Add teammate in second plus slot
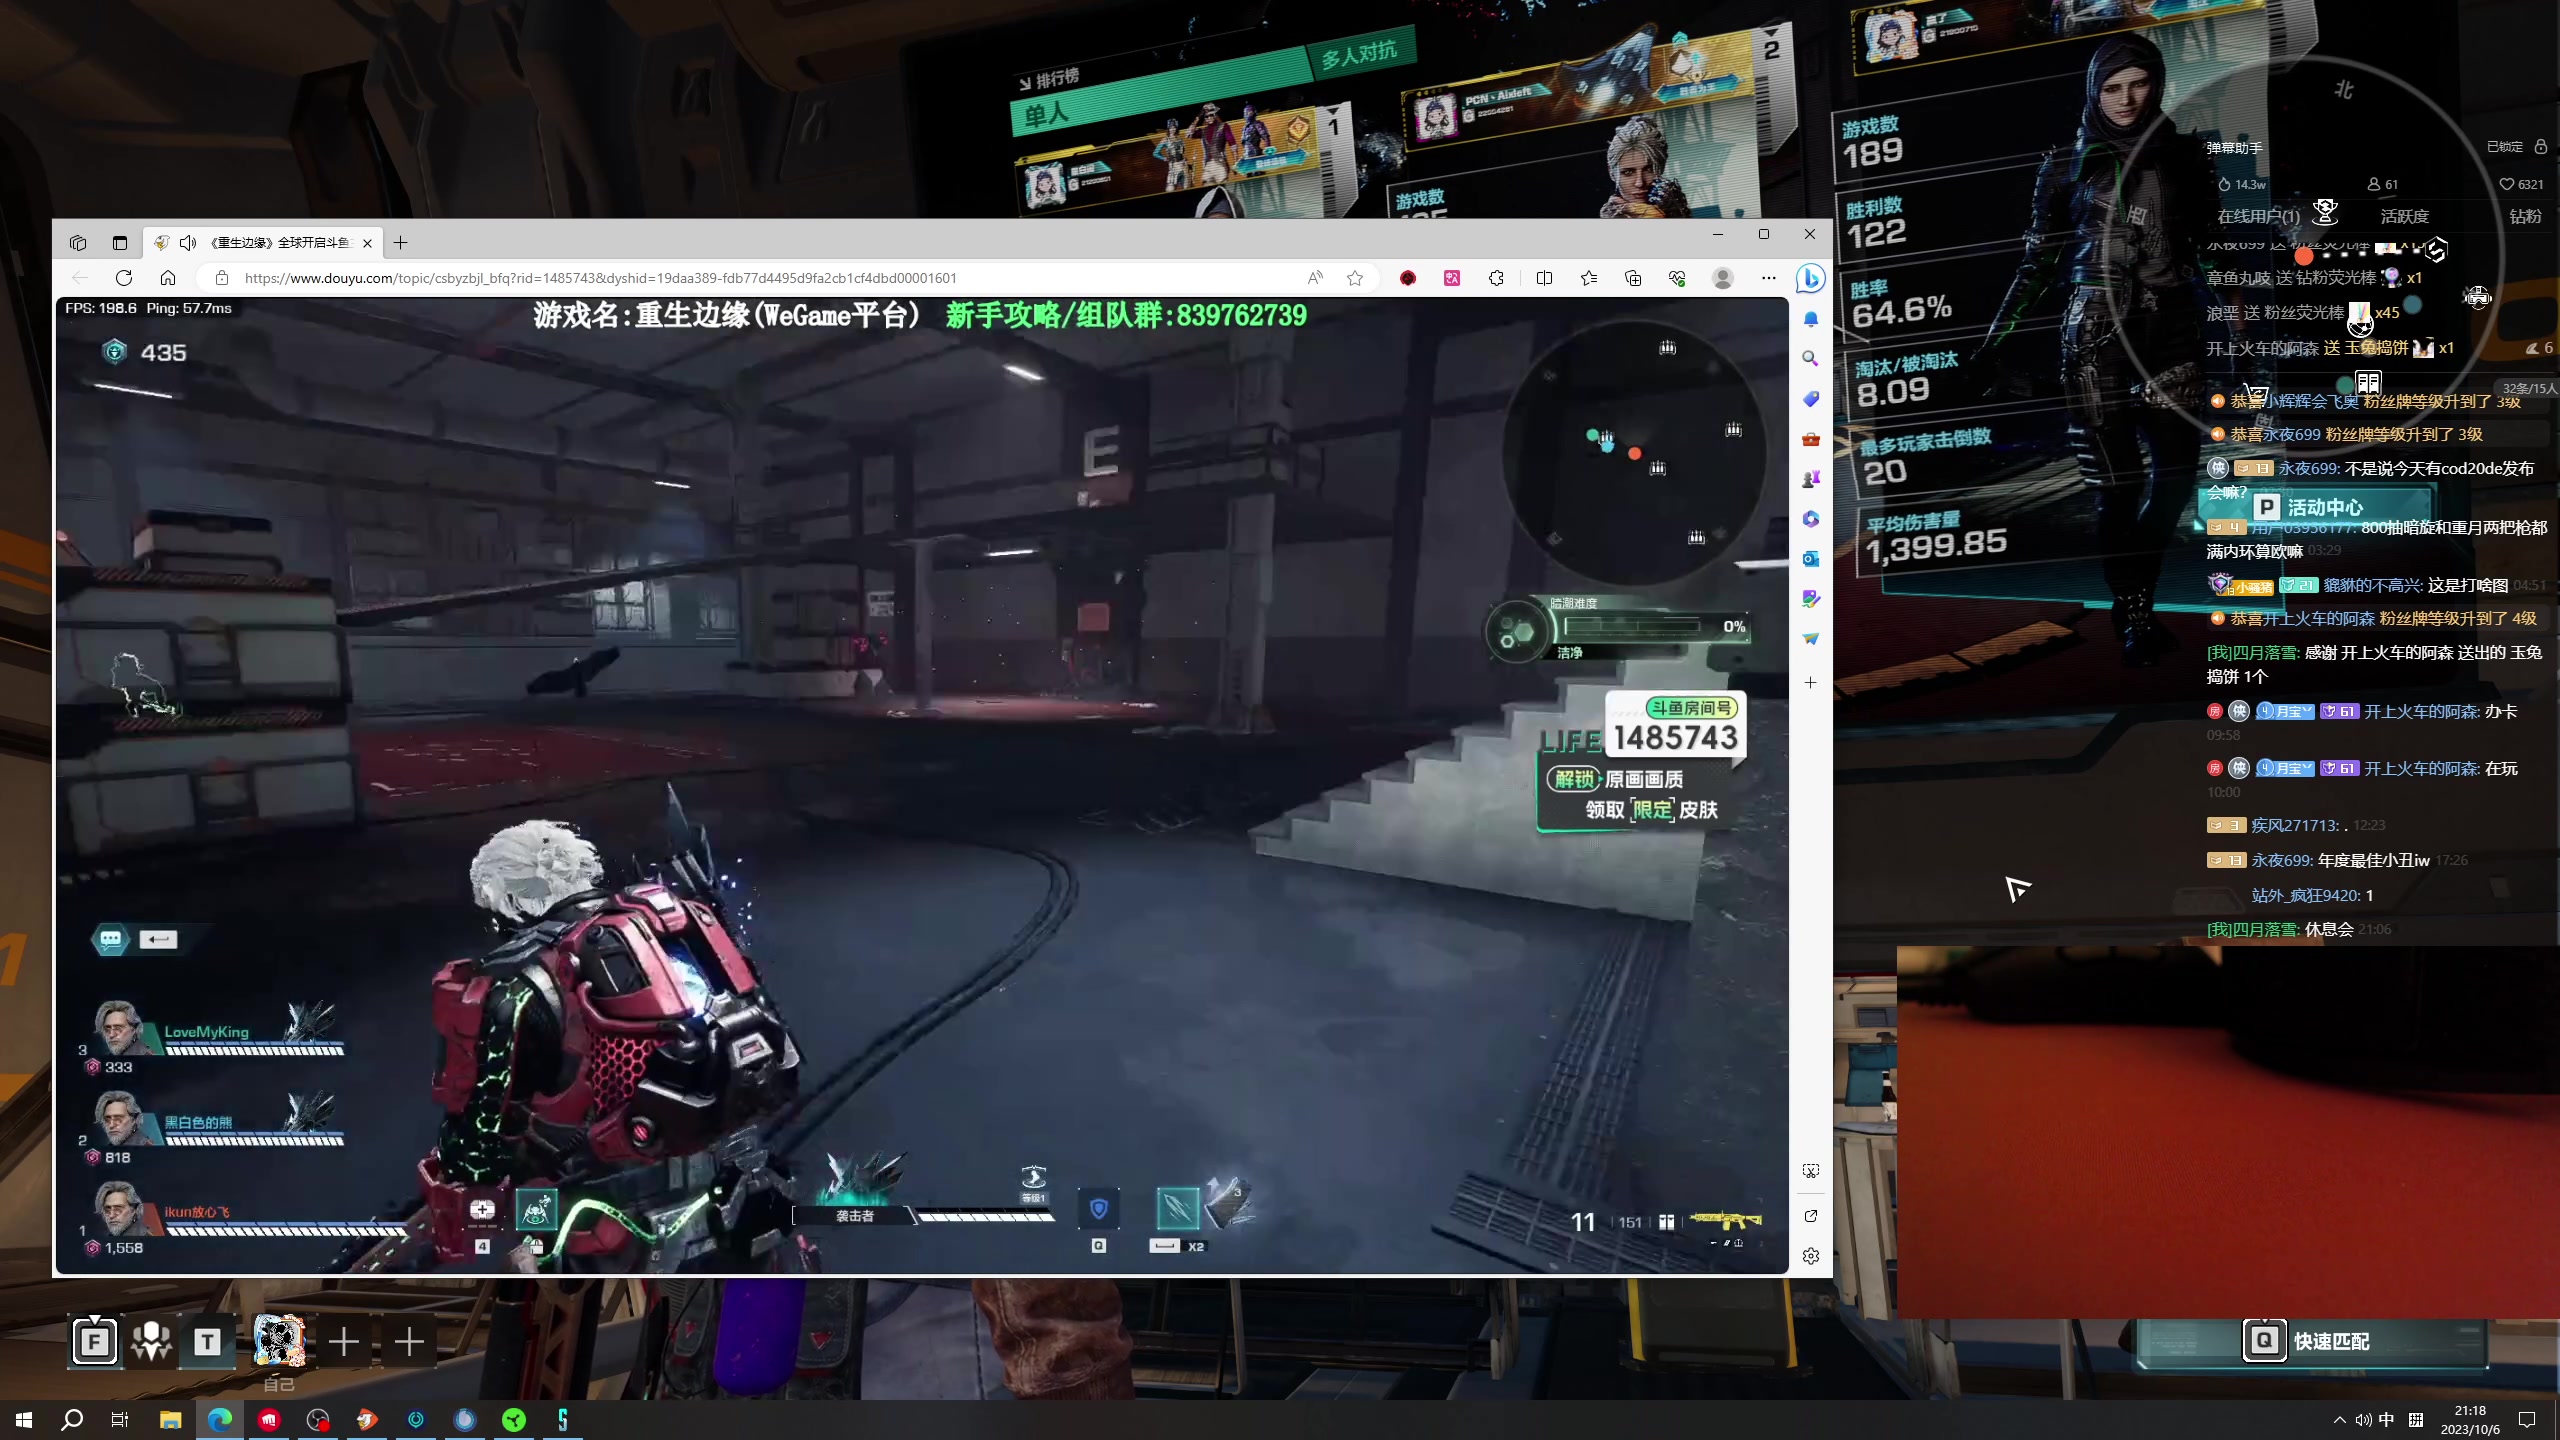 [x=409, y=1341]
